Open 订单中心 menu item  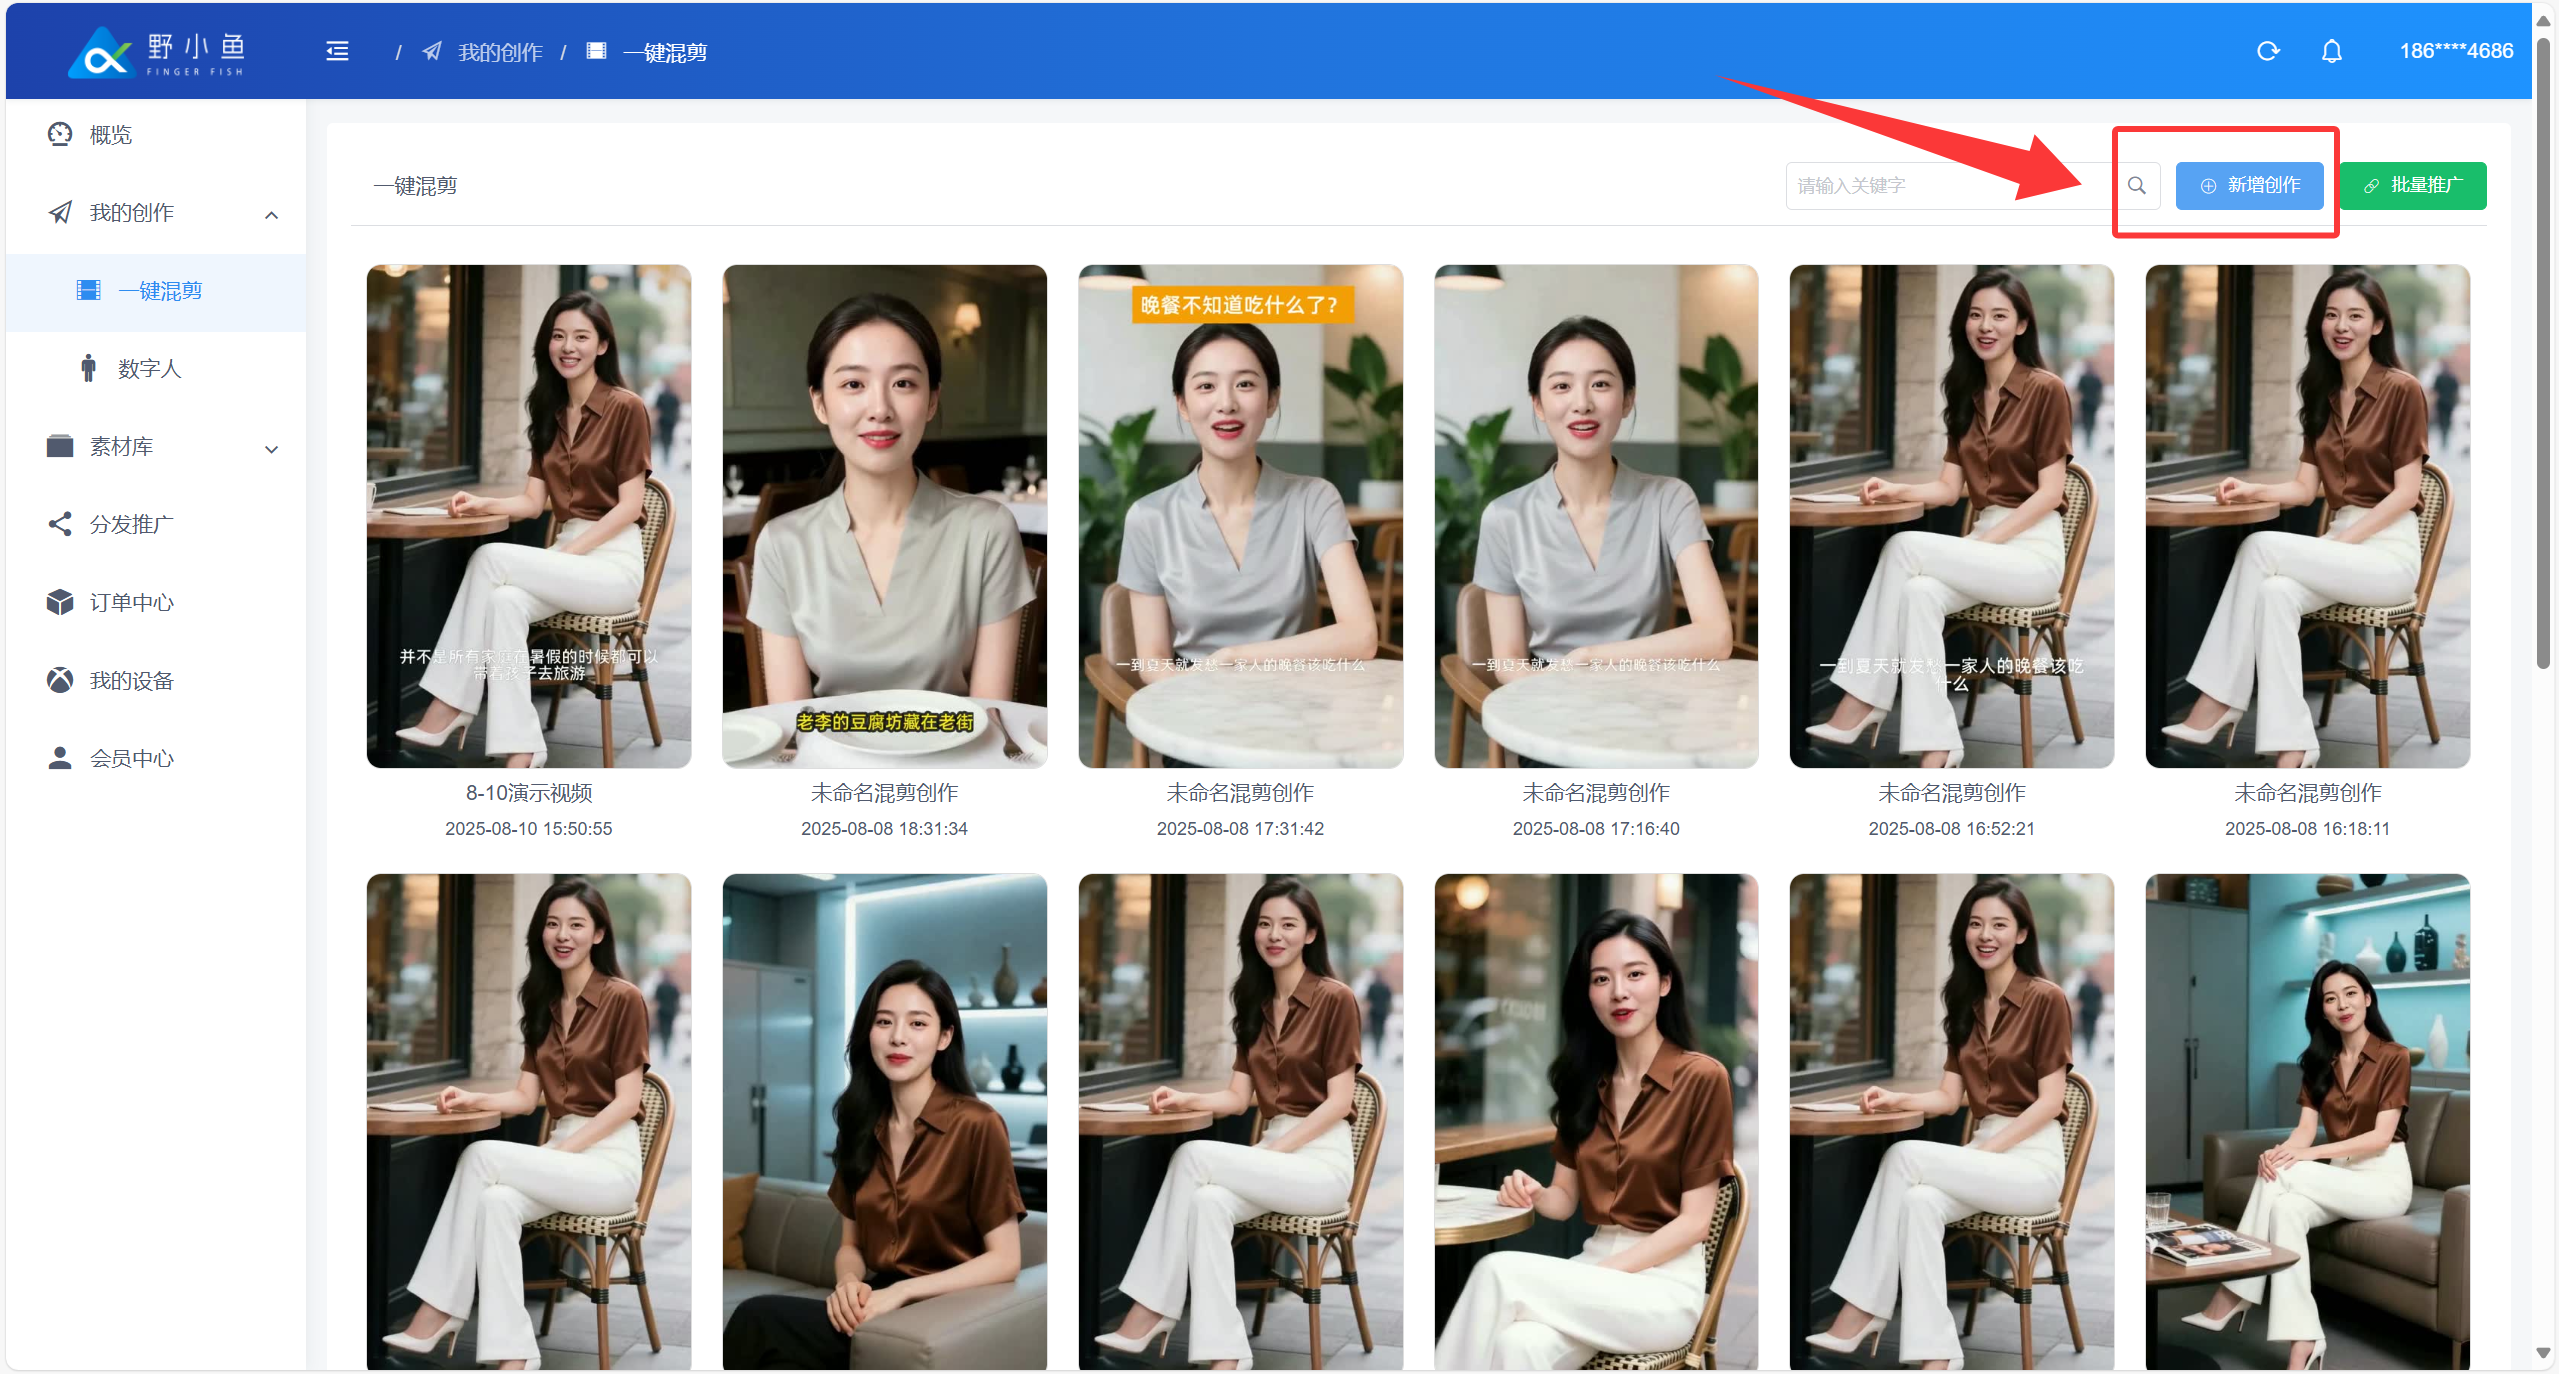pyautogui.click(x=131, y=602)
